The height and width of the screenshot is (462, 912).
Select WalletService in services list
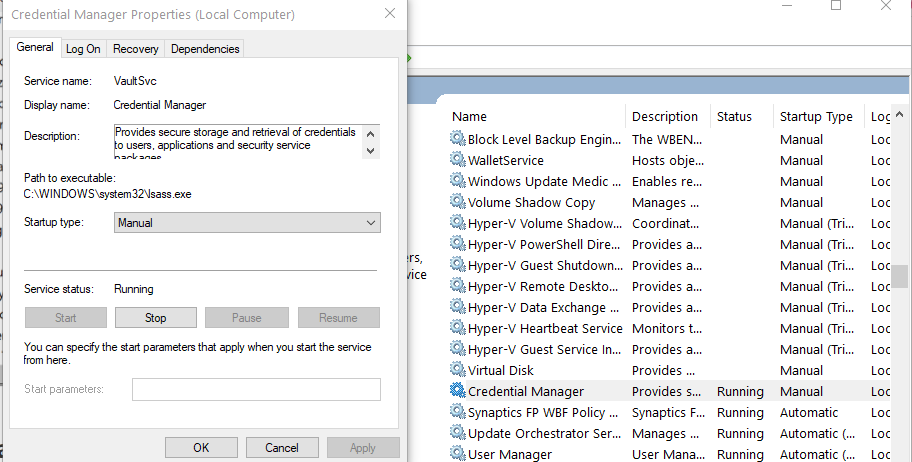506,161
